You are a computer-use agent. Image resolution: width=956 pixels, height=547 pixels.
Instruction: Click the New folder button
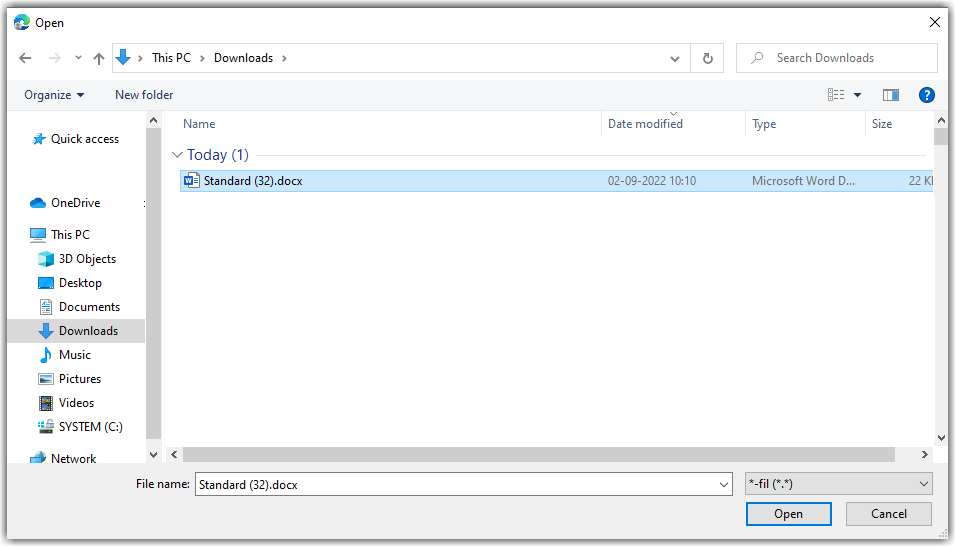pos(144,95)
